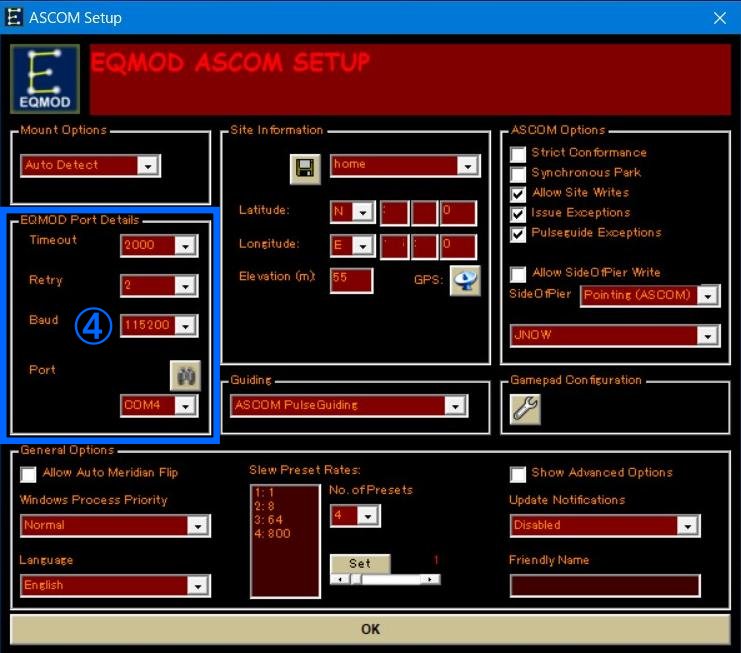Enable Allow Auto Meridian Flip
Image resolution: width=741 pixels, height=653 pixels.
(x=28, y=474)
